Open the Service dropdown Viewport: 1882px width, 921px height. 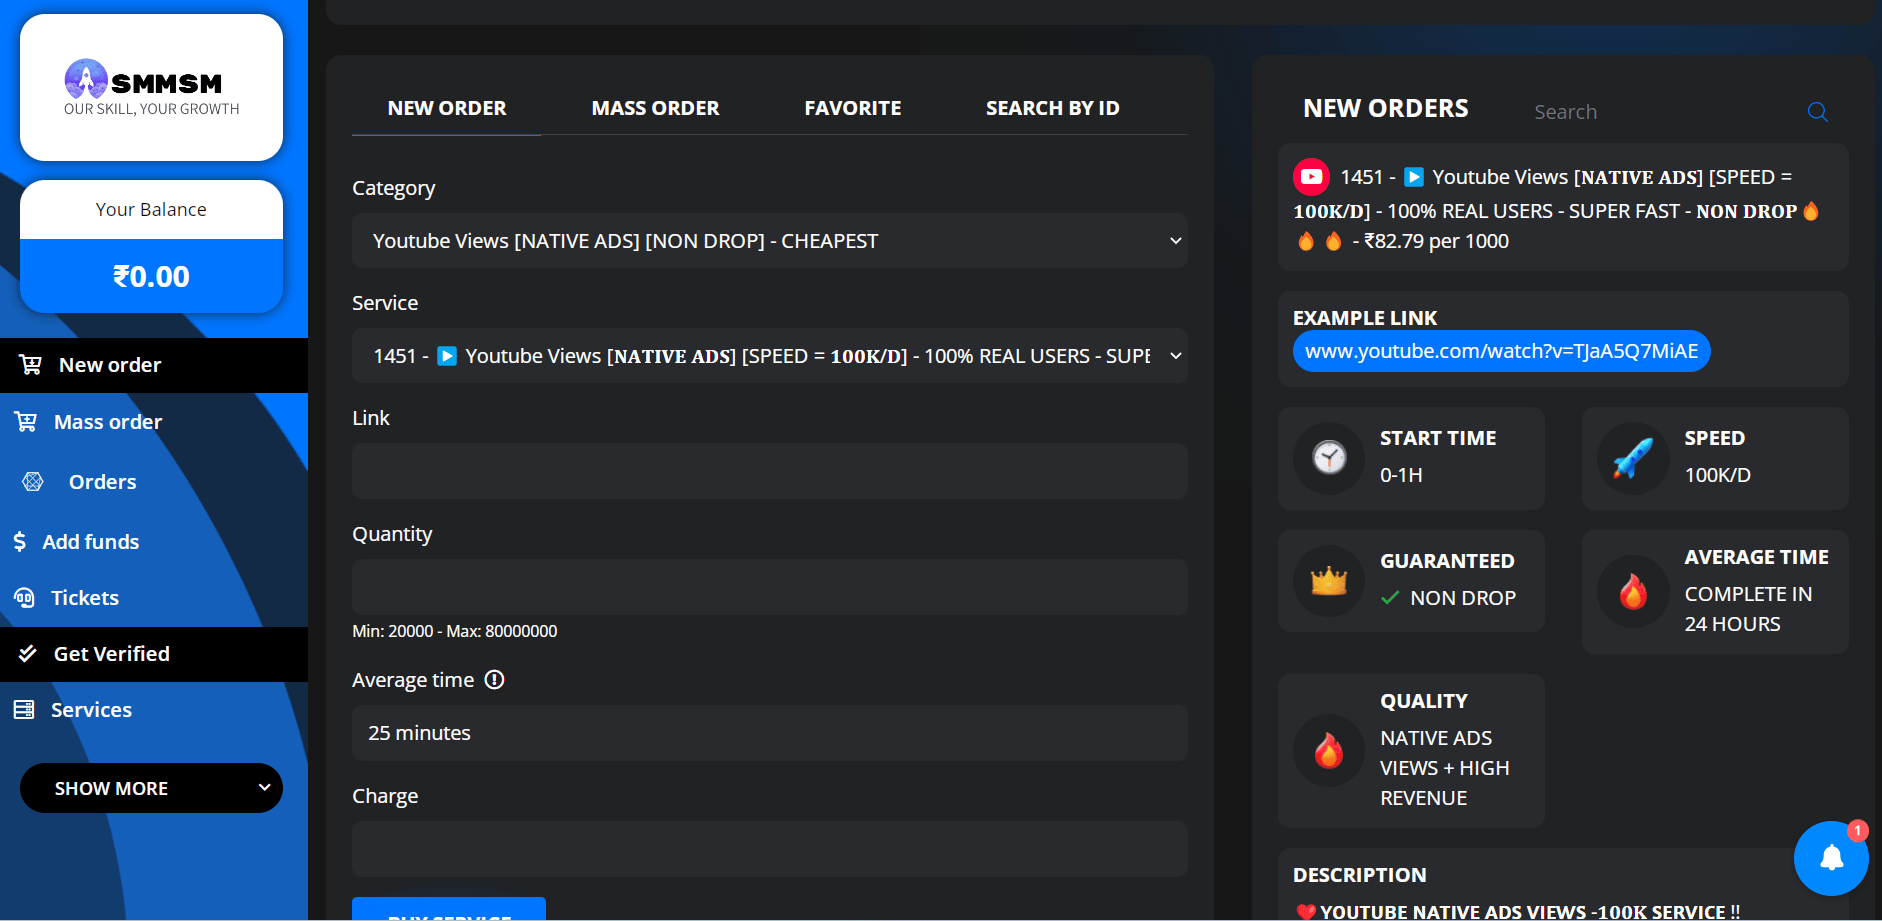click(x=769, y=356)
